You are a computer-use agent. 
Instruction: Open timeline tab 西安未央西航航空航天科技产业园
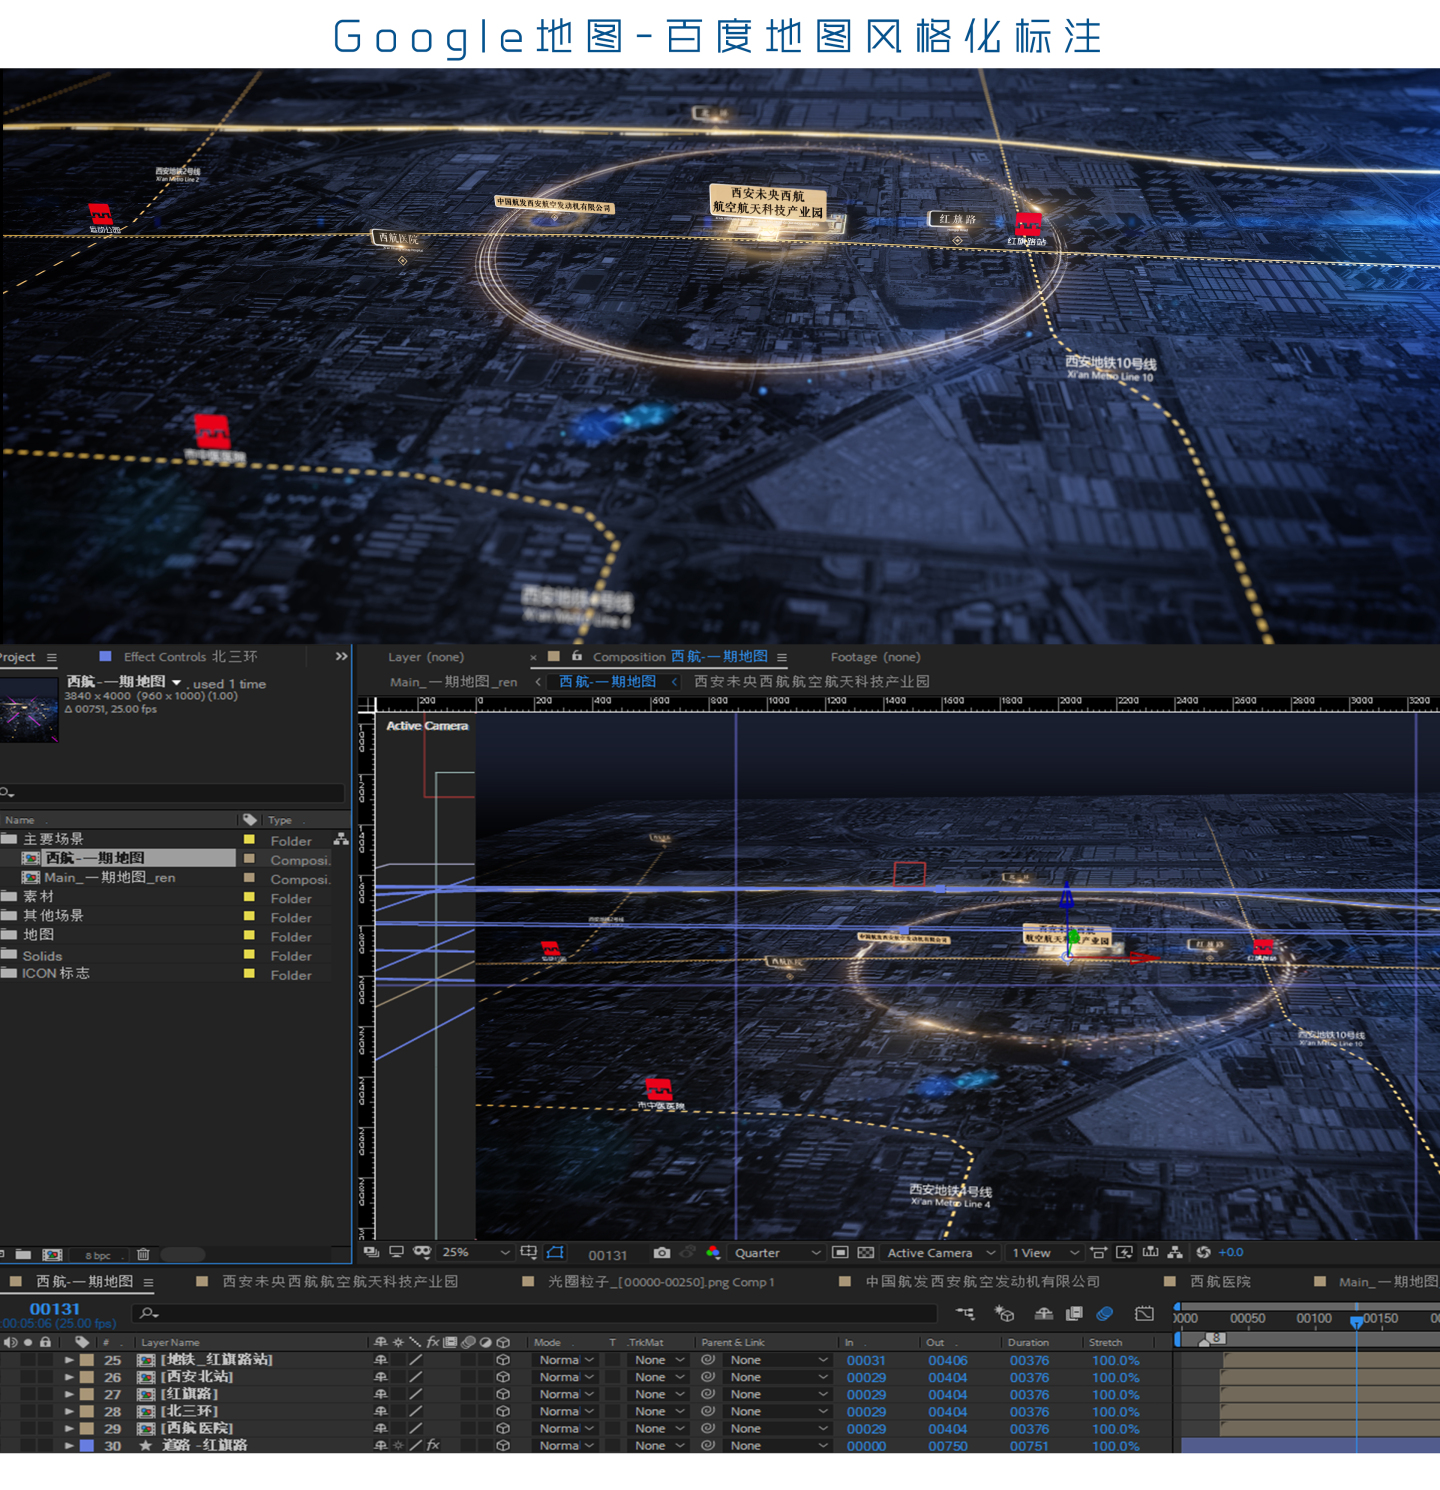point(340,1281)
